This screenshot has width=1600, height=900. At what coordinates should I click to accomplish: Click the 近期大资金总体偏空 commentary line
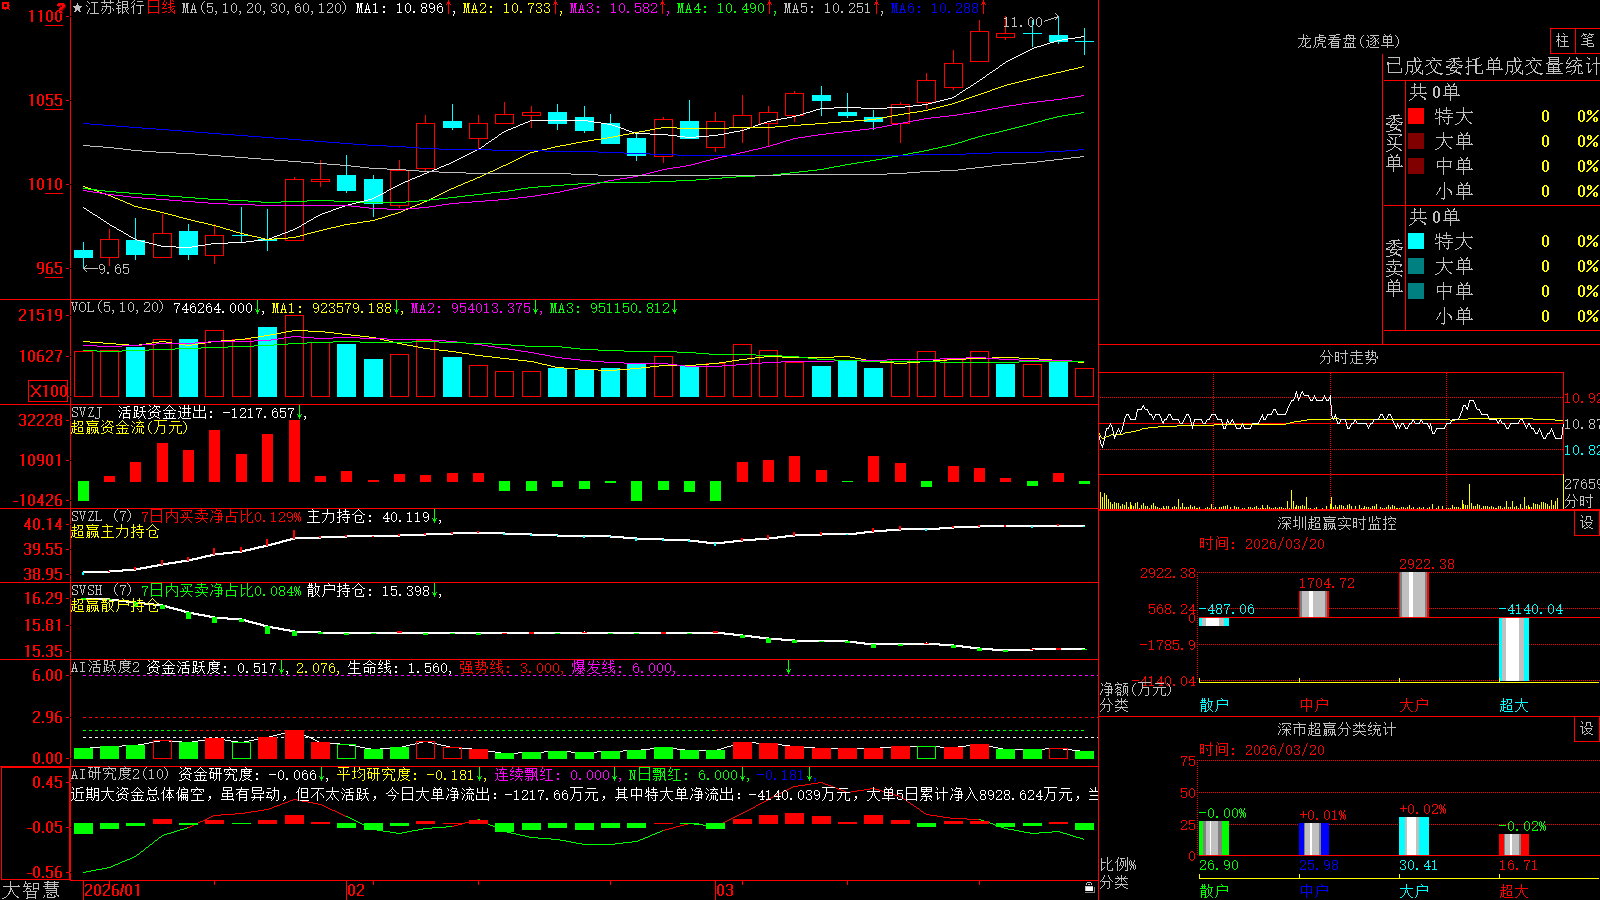(x=585, y=794)
